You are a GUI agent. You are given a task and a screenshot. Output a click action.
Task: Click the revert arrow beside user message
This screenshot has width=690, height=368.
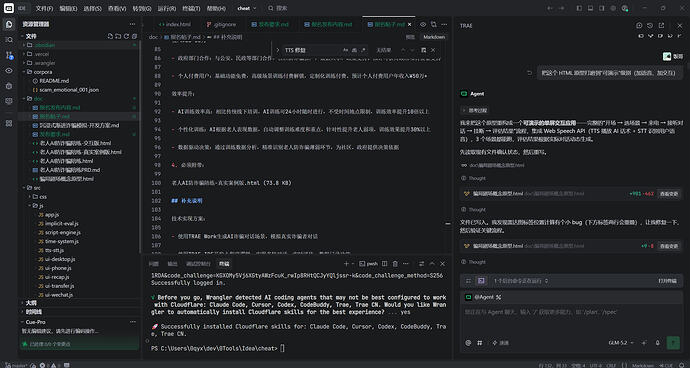coord(530,73)
